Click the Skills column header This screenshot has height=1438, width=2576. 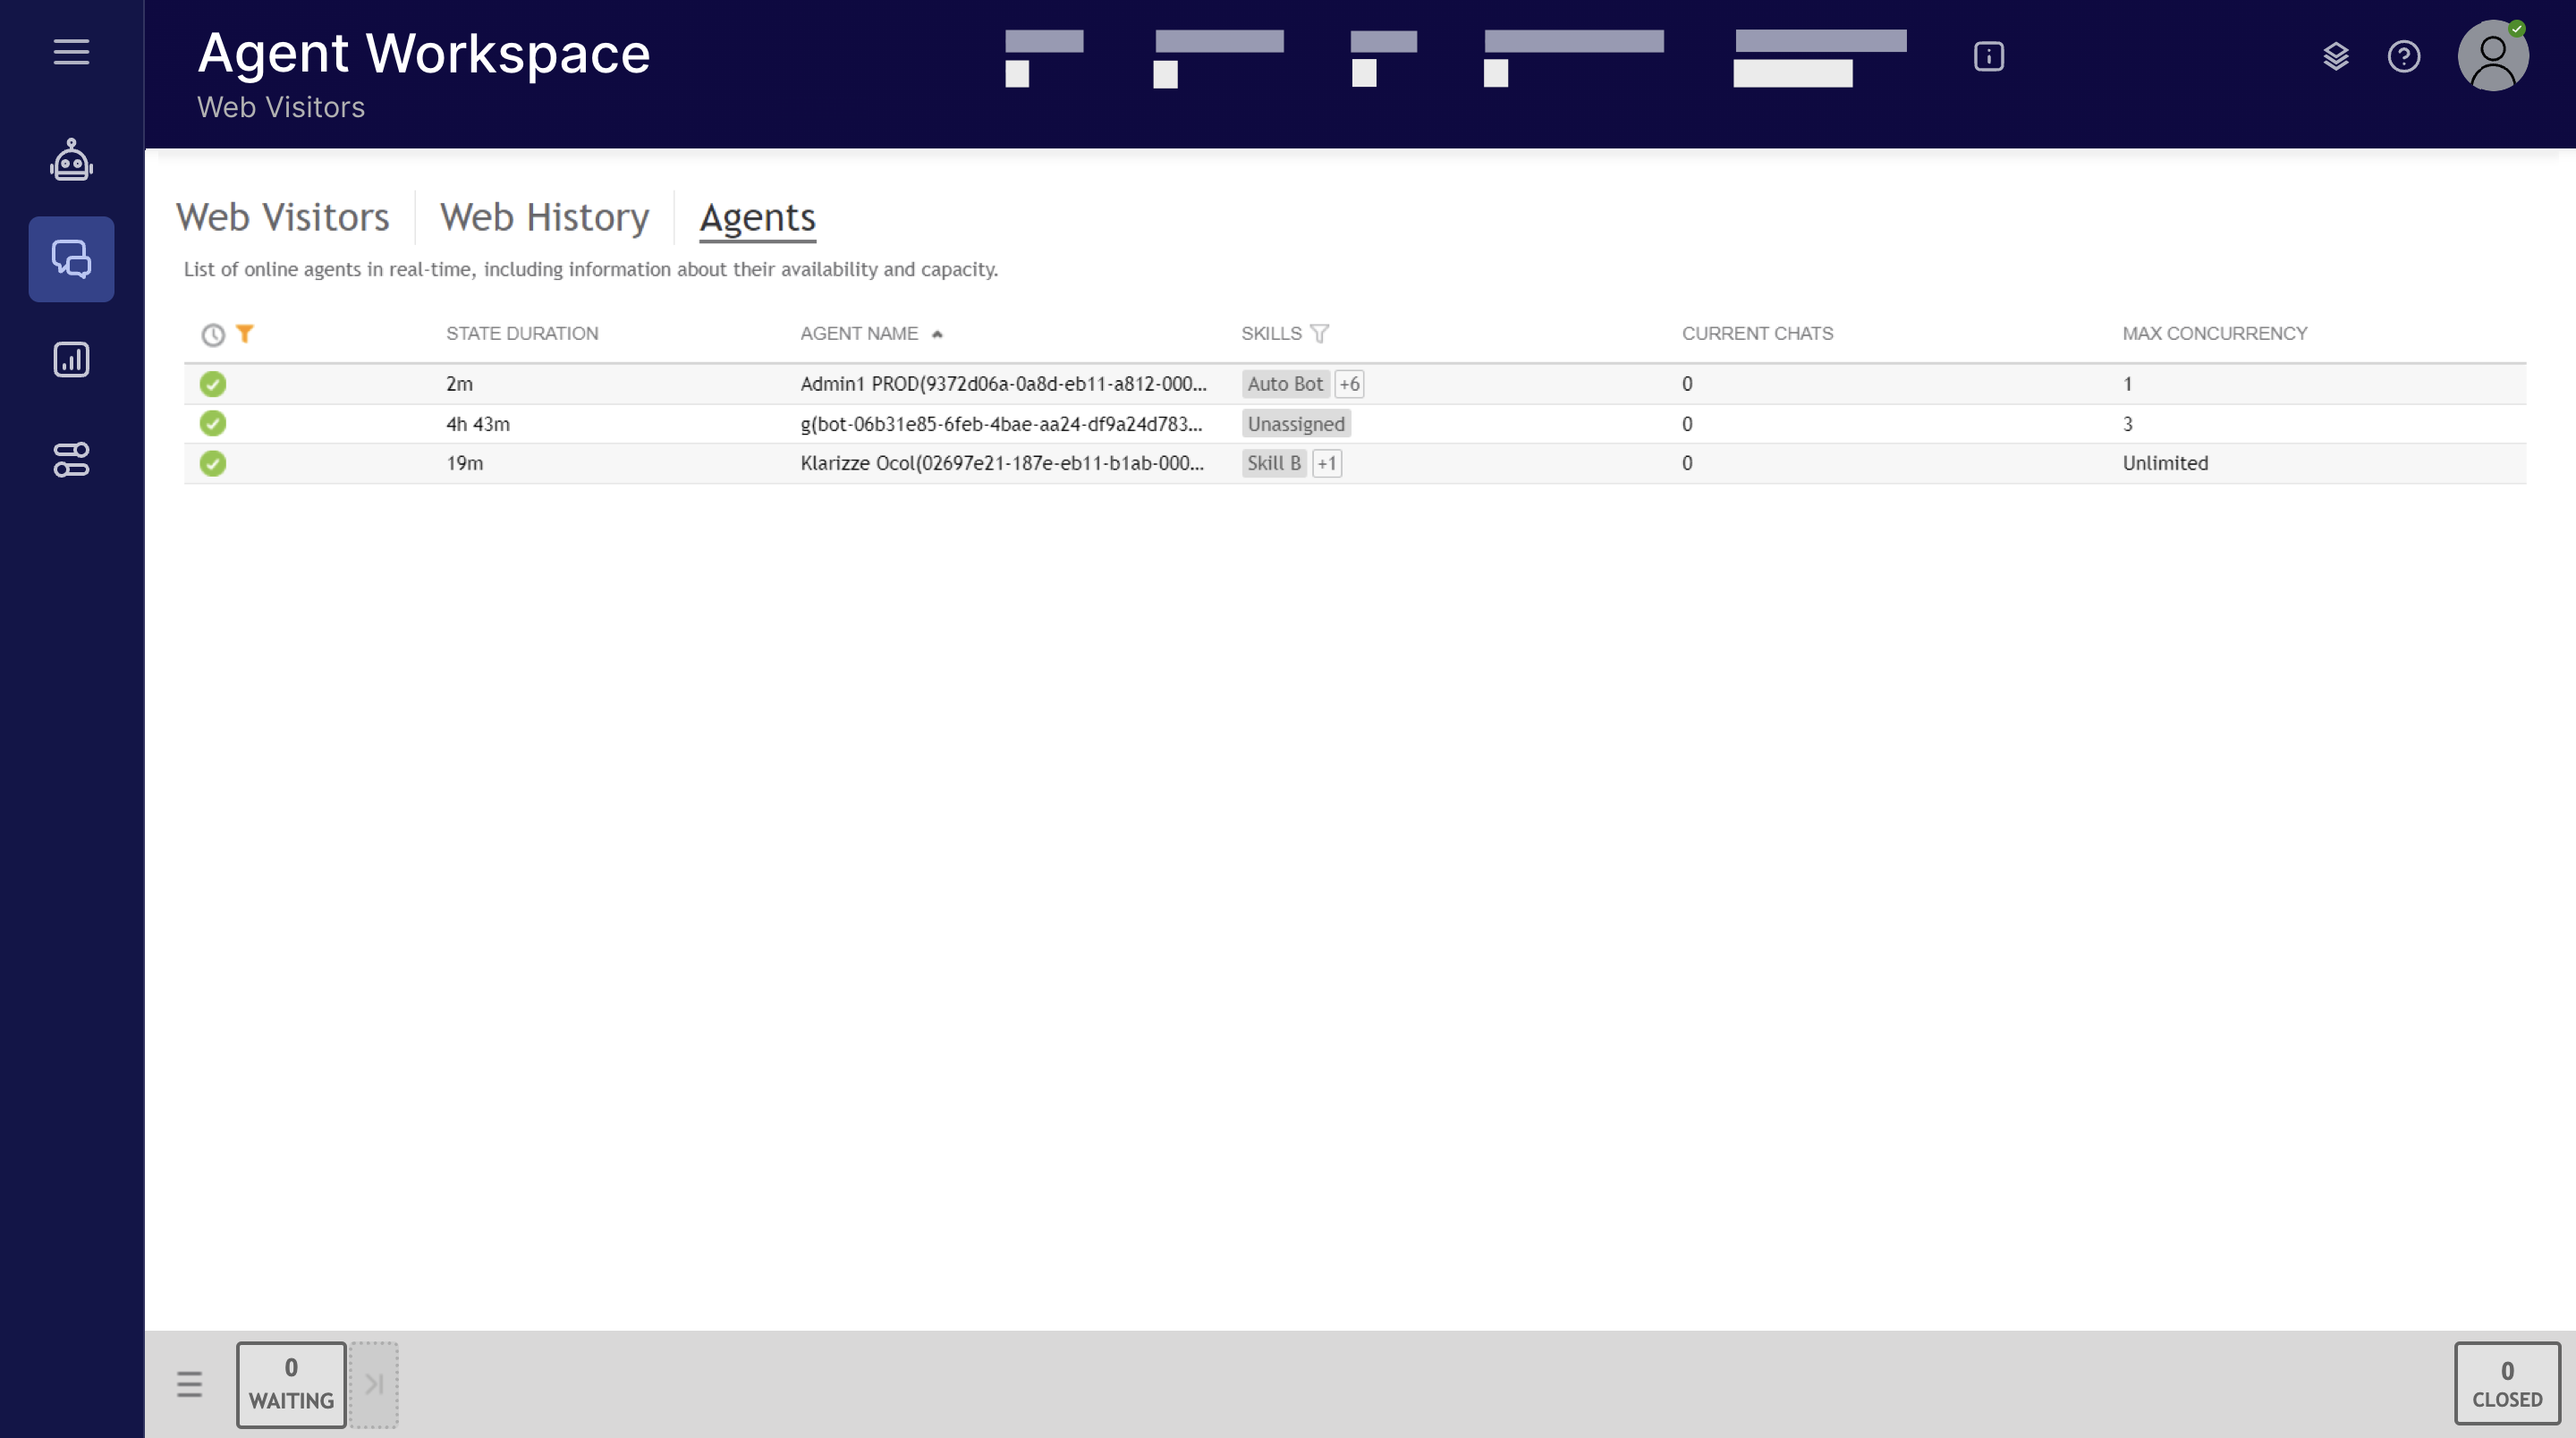pyautogui.click(x=1271, y=333)
